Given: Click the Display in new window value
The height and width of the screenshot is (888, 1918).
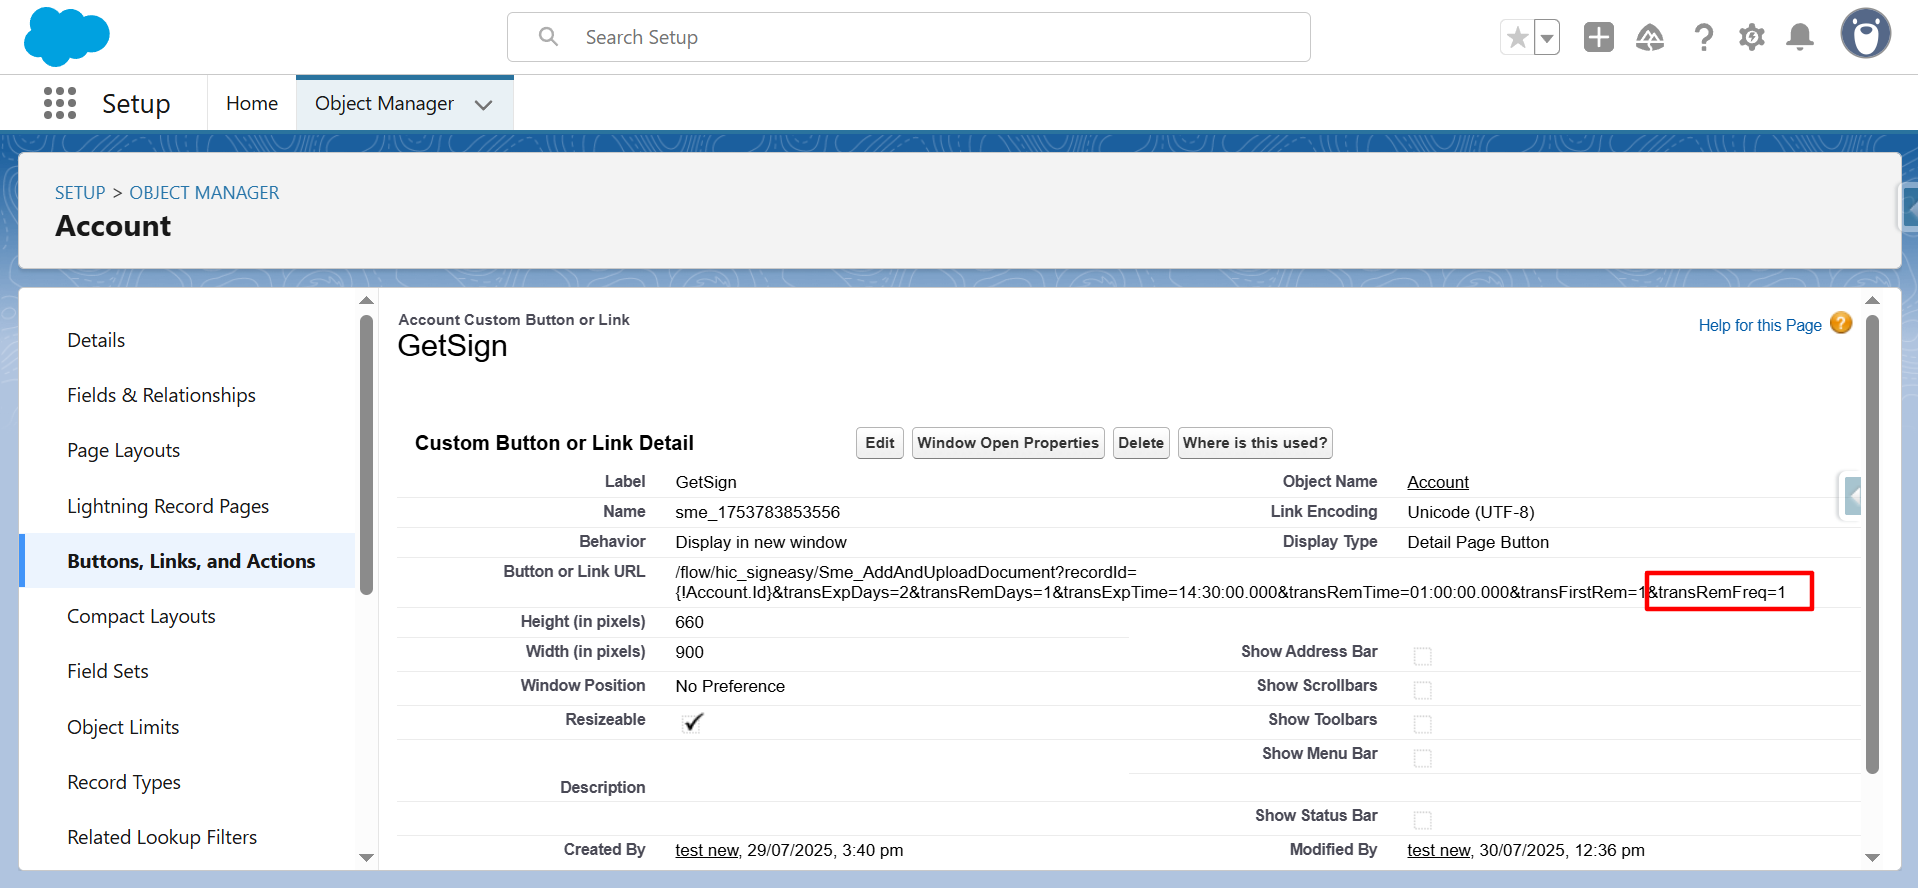Looking at the screenshot, I should click(761, 542).
